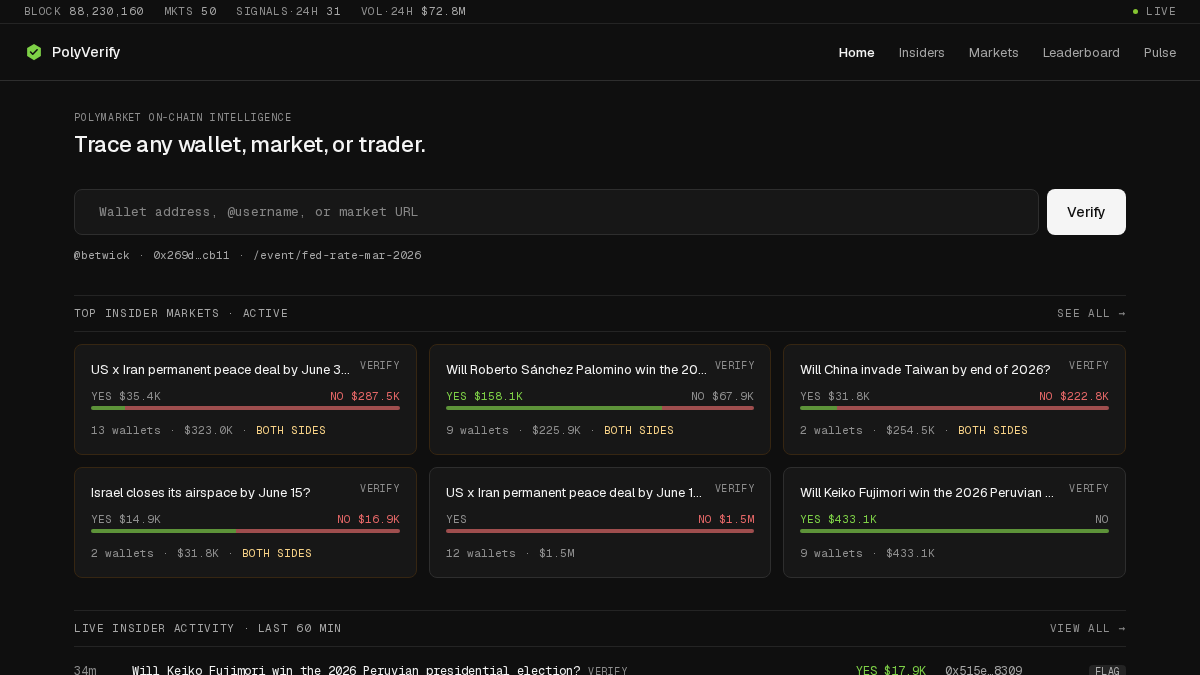Open the Markets nav tab
Viewport: 1200px width, 675px height.
coord(993,52)
